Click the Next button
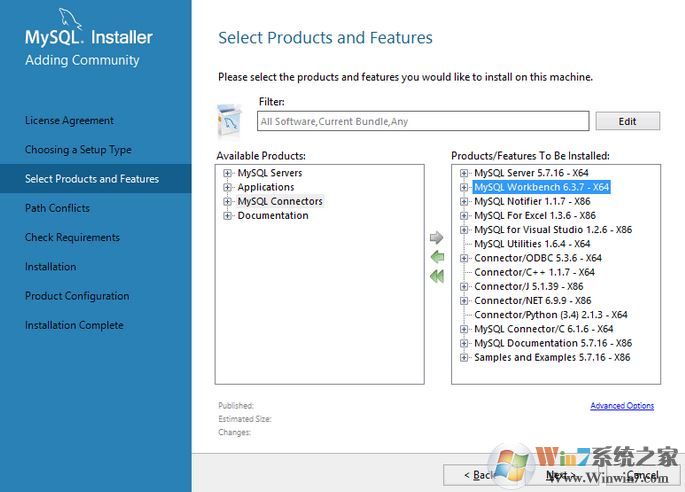Viewport: 685px width, 492px height. click(560, 475)
